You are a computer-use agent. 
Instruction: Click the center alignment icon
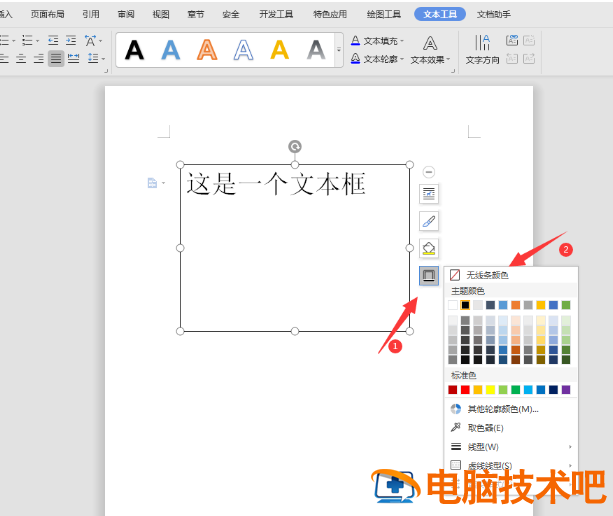pos(21,59)
